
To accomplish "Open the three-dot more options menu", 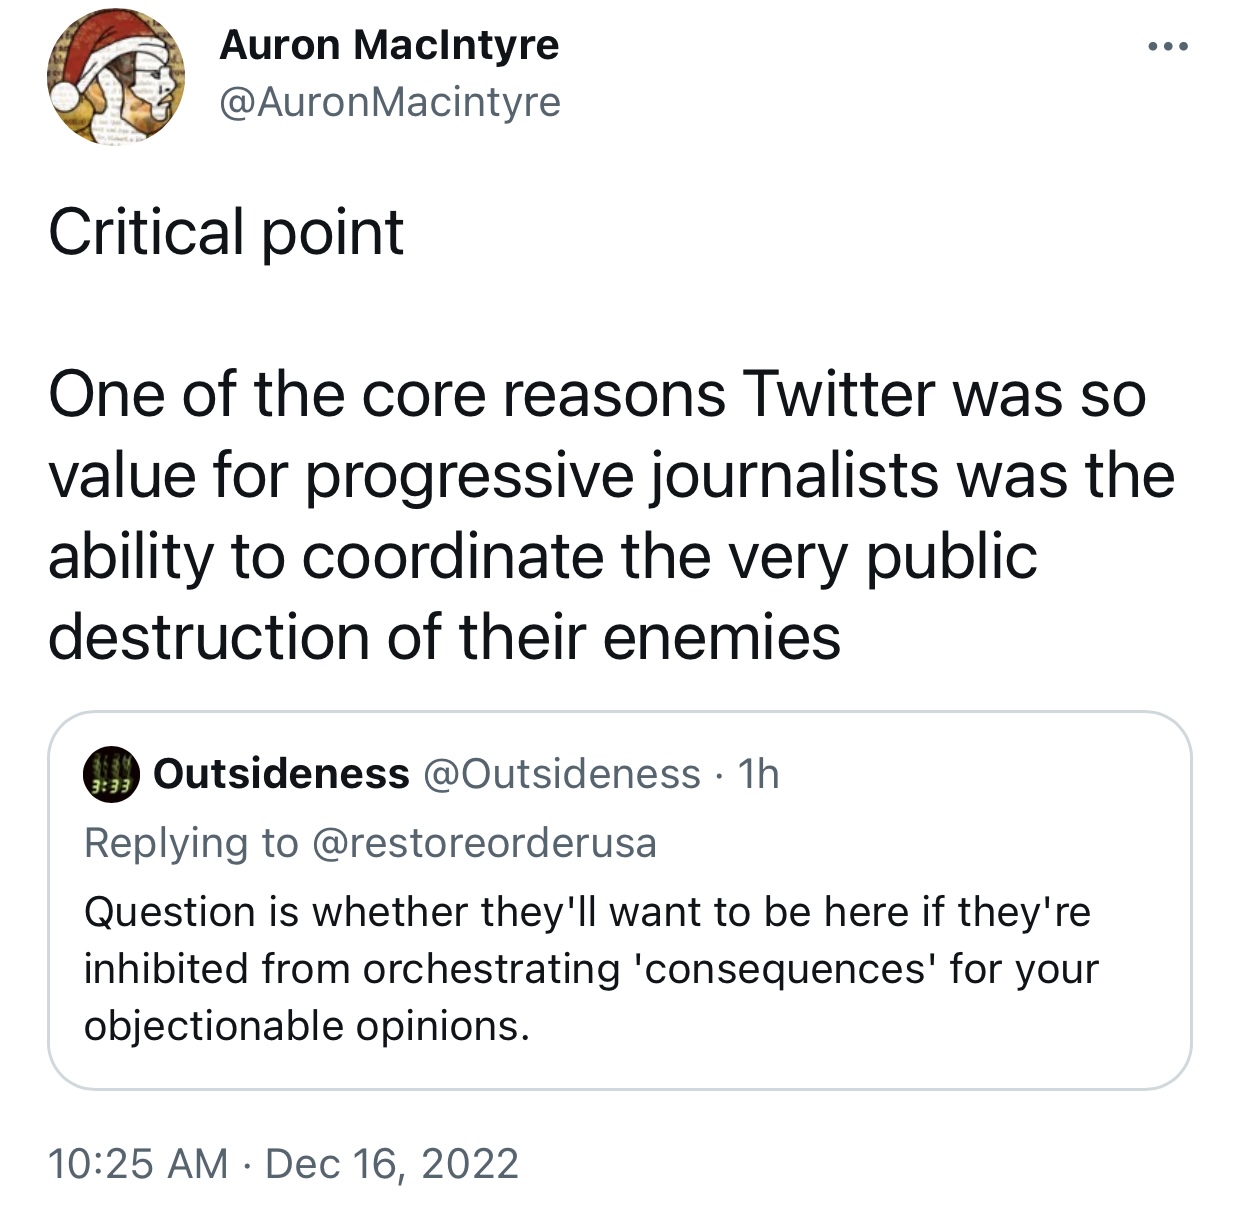I will click(1168, 47).
